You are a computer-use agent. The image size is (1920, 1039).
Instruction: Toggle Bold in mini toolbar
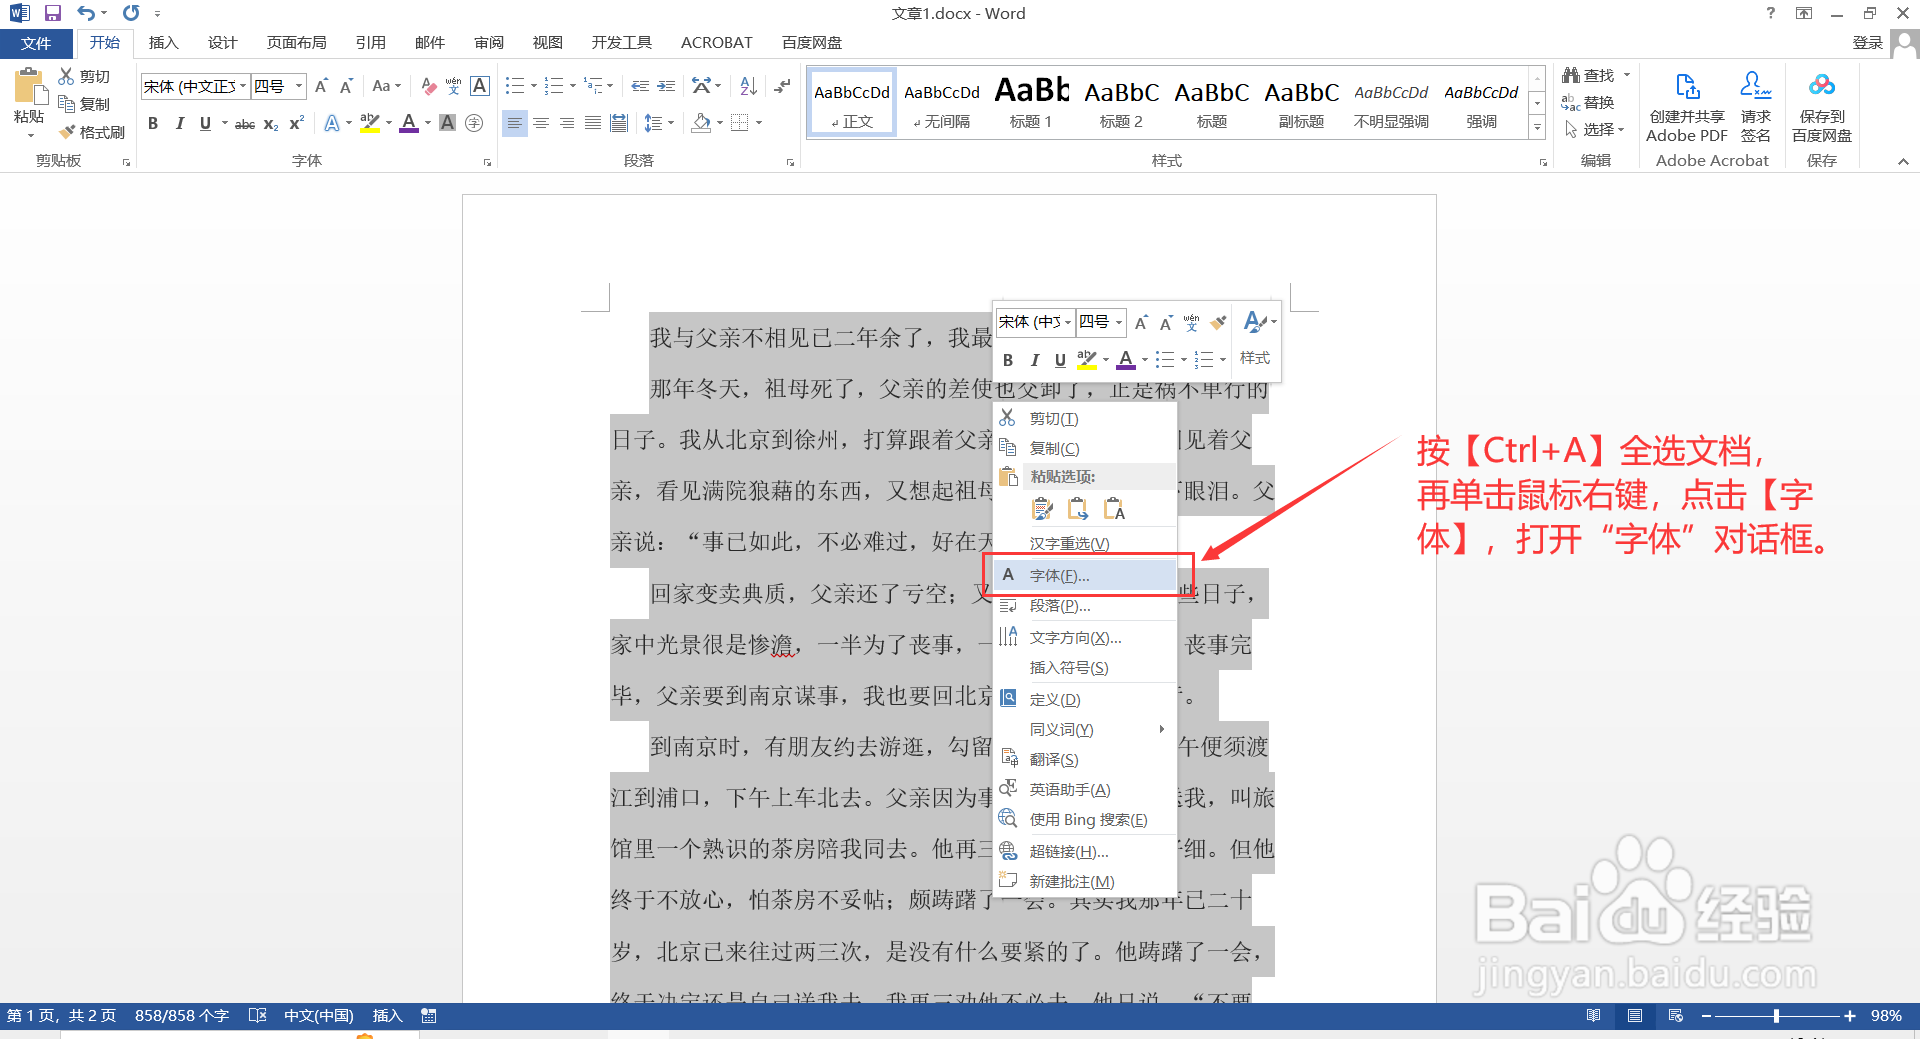pyautogui.click(x=1008, y=360)
